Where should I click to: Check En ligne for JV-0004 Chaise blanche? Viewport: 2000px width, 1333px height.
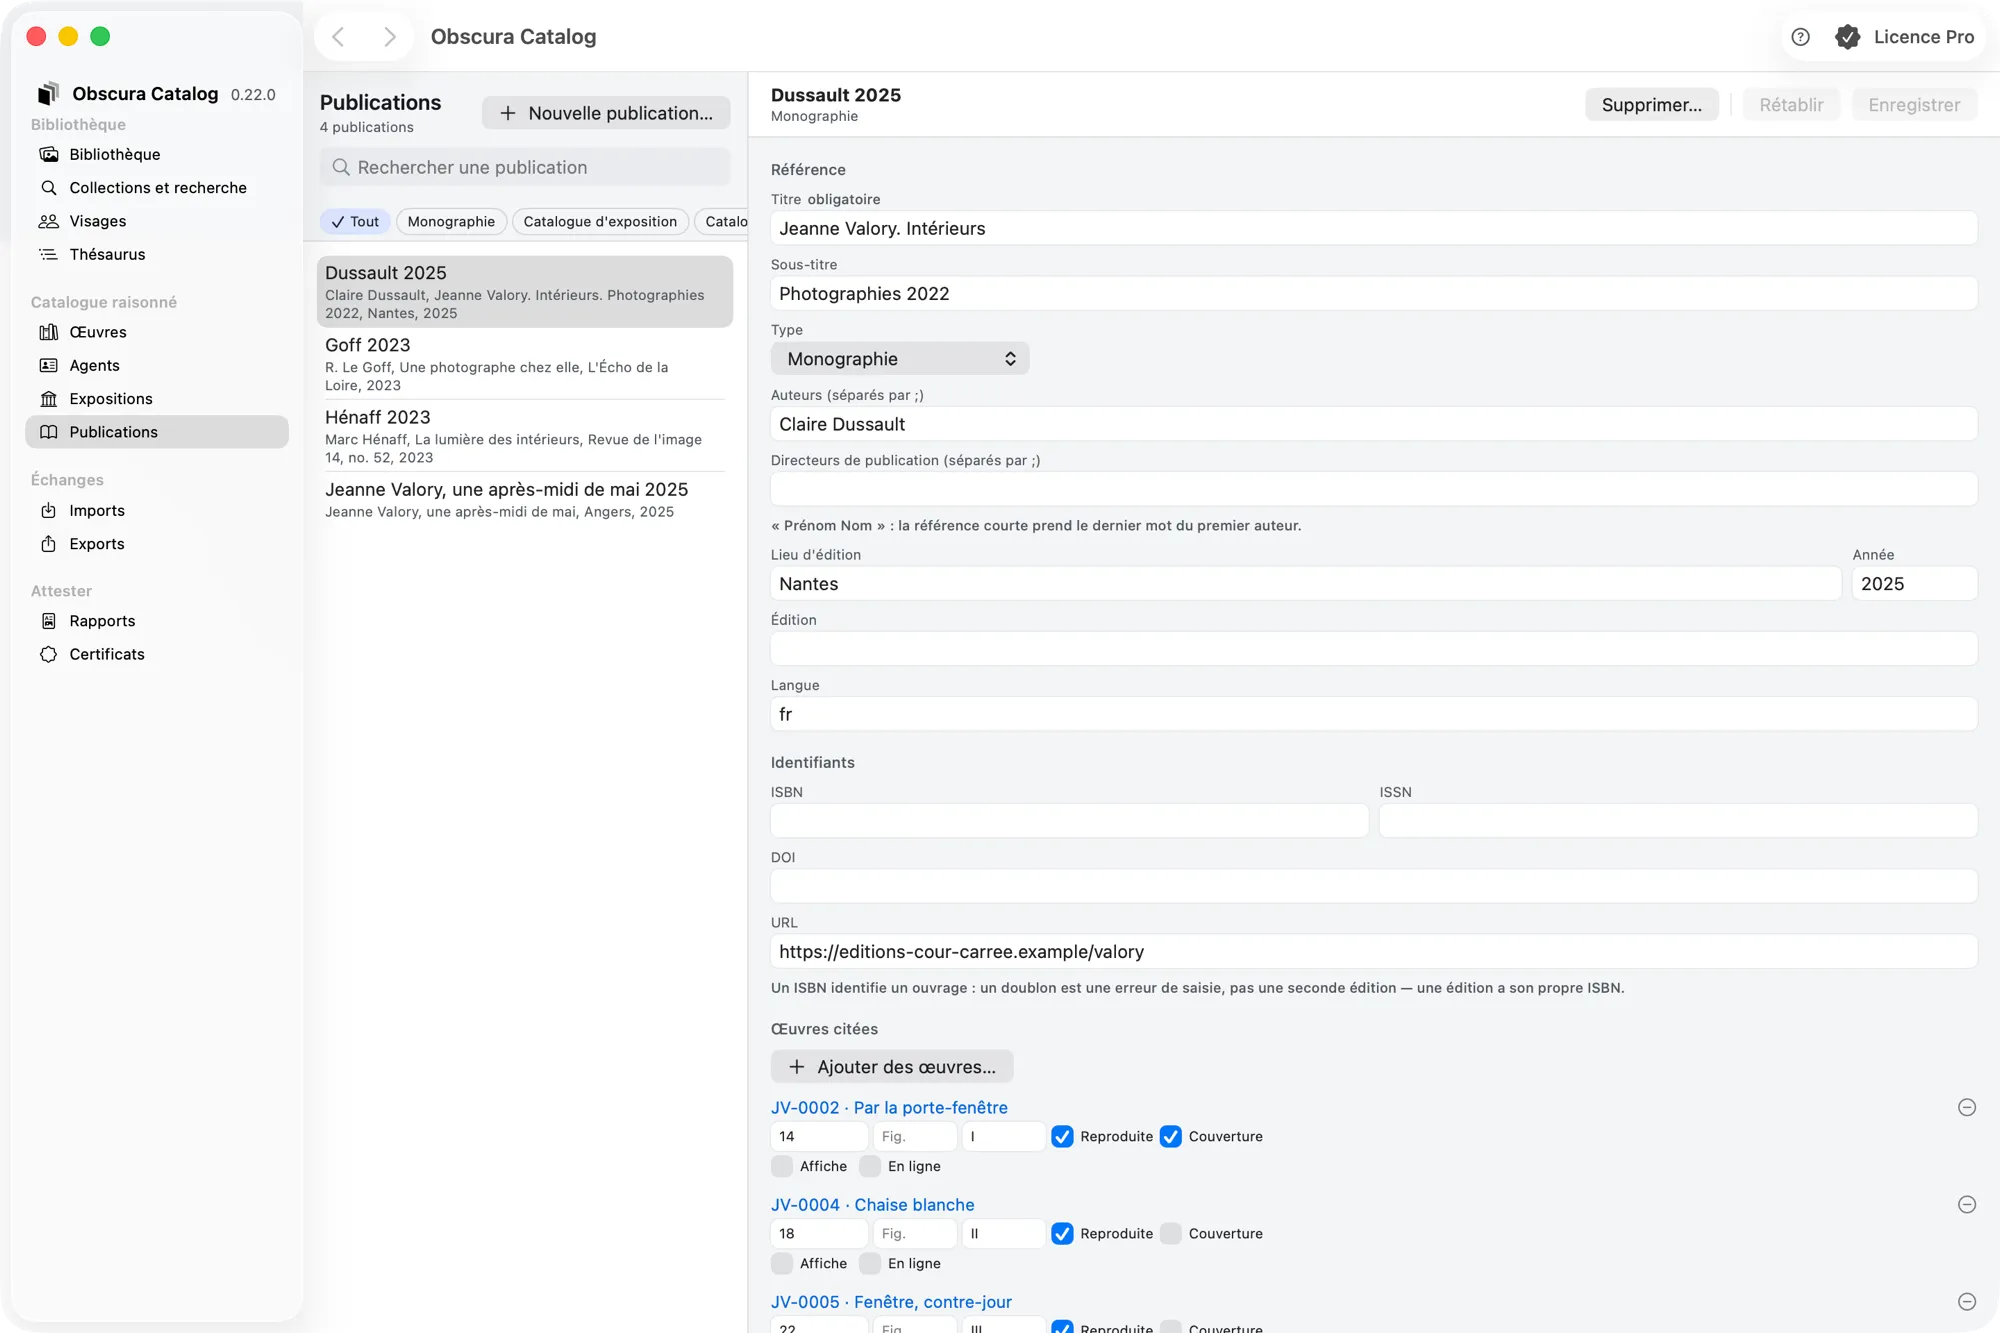click(870, 1263)
